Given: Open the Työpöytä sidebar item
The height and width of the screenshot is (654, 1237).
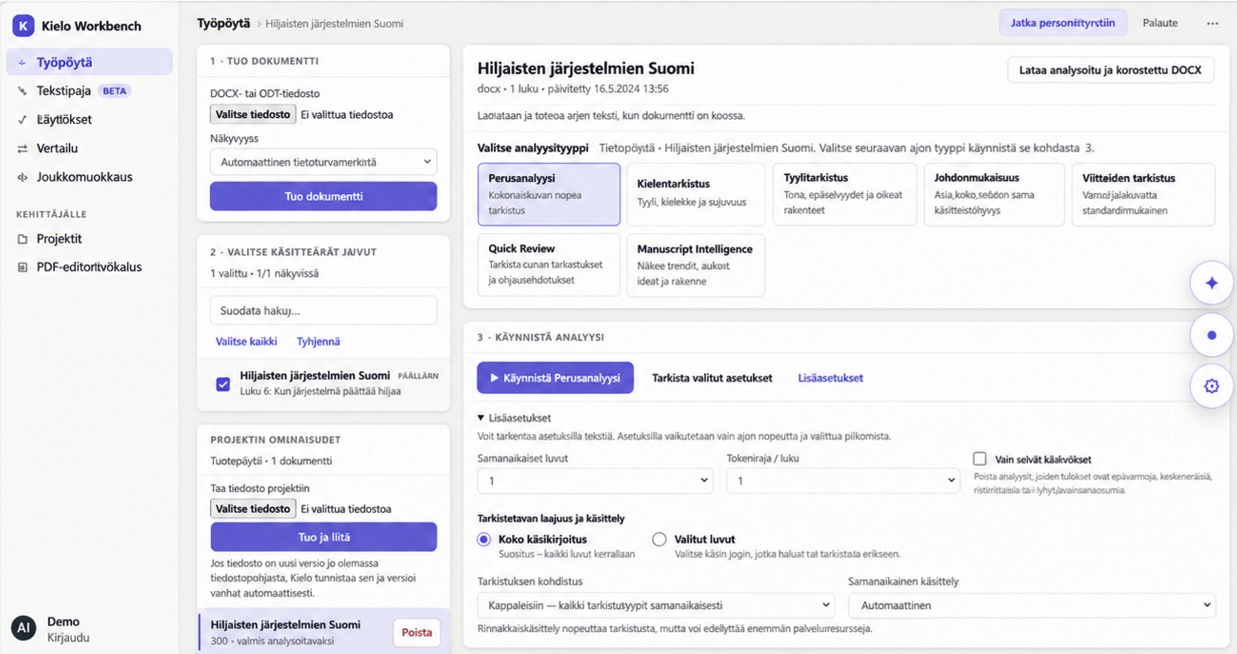Looking at the screenshot, I should (89, 62).
